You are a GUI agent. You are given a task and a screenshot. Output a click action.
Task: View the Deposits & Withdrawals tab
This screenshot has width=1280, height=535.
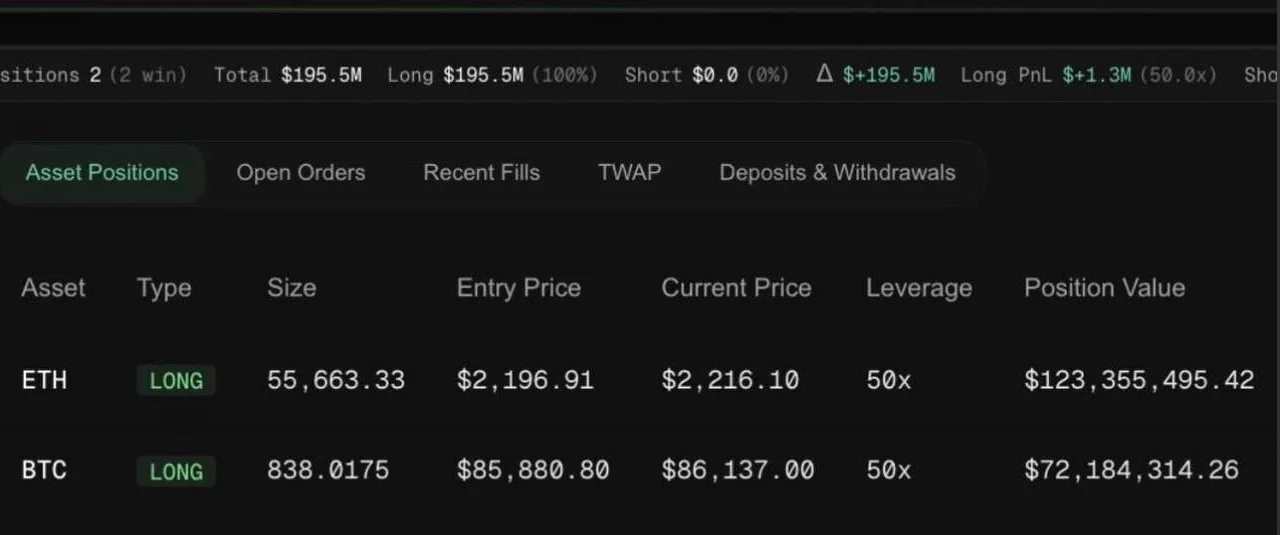click(837, 173)
